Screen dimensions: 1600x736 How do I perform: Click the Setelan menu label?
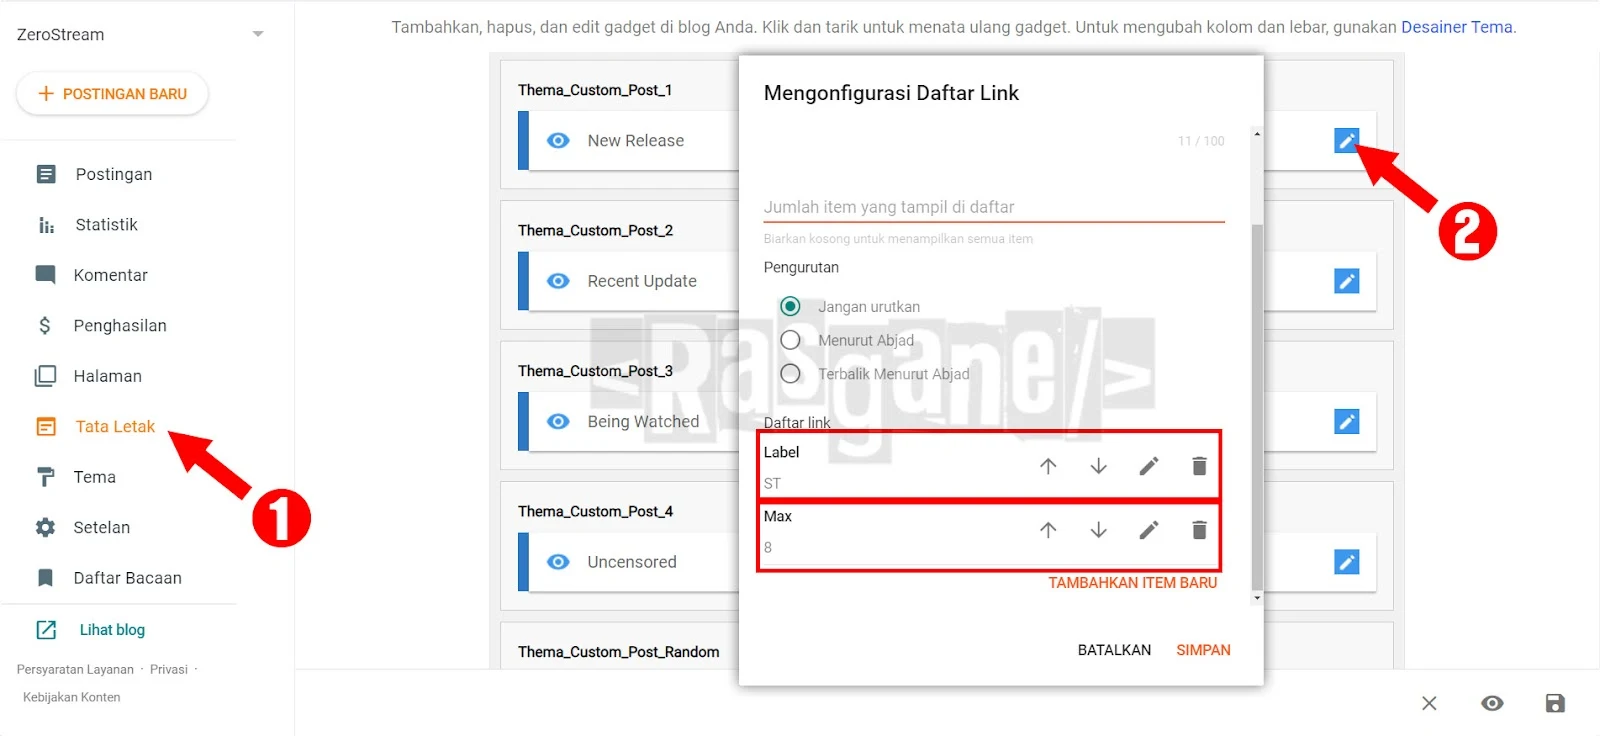click(x=101, y=527)
